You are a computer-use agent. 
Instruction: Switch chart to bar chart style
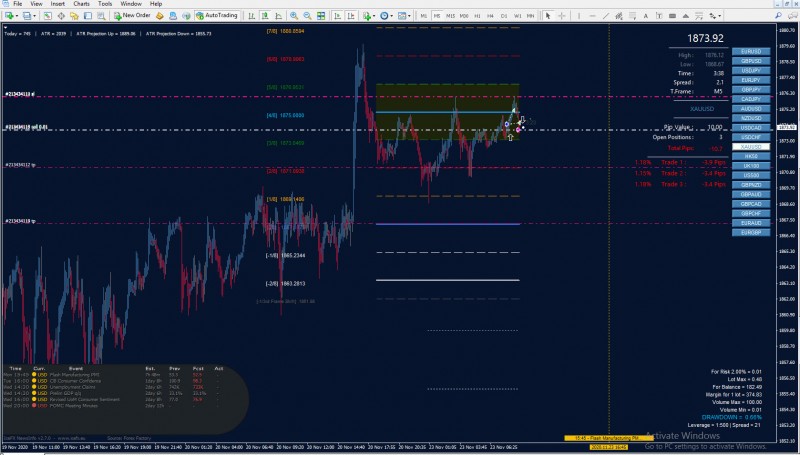pos(252,16)
